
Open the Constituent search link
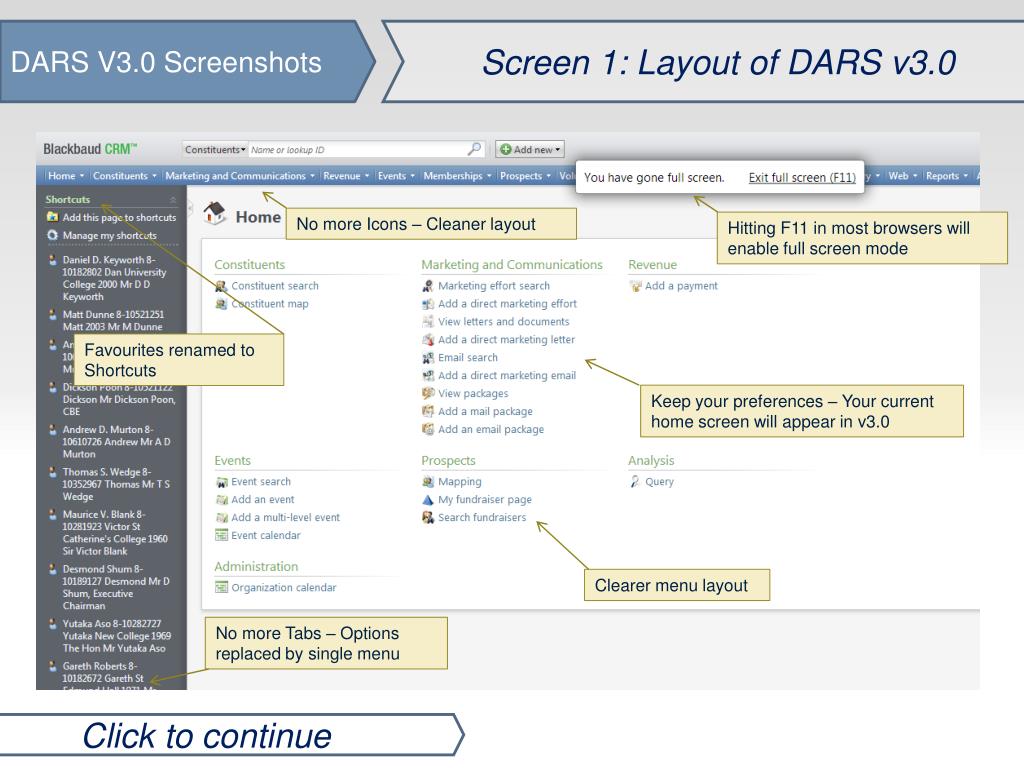(x=275, y=286)
